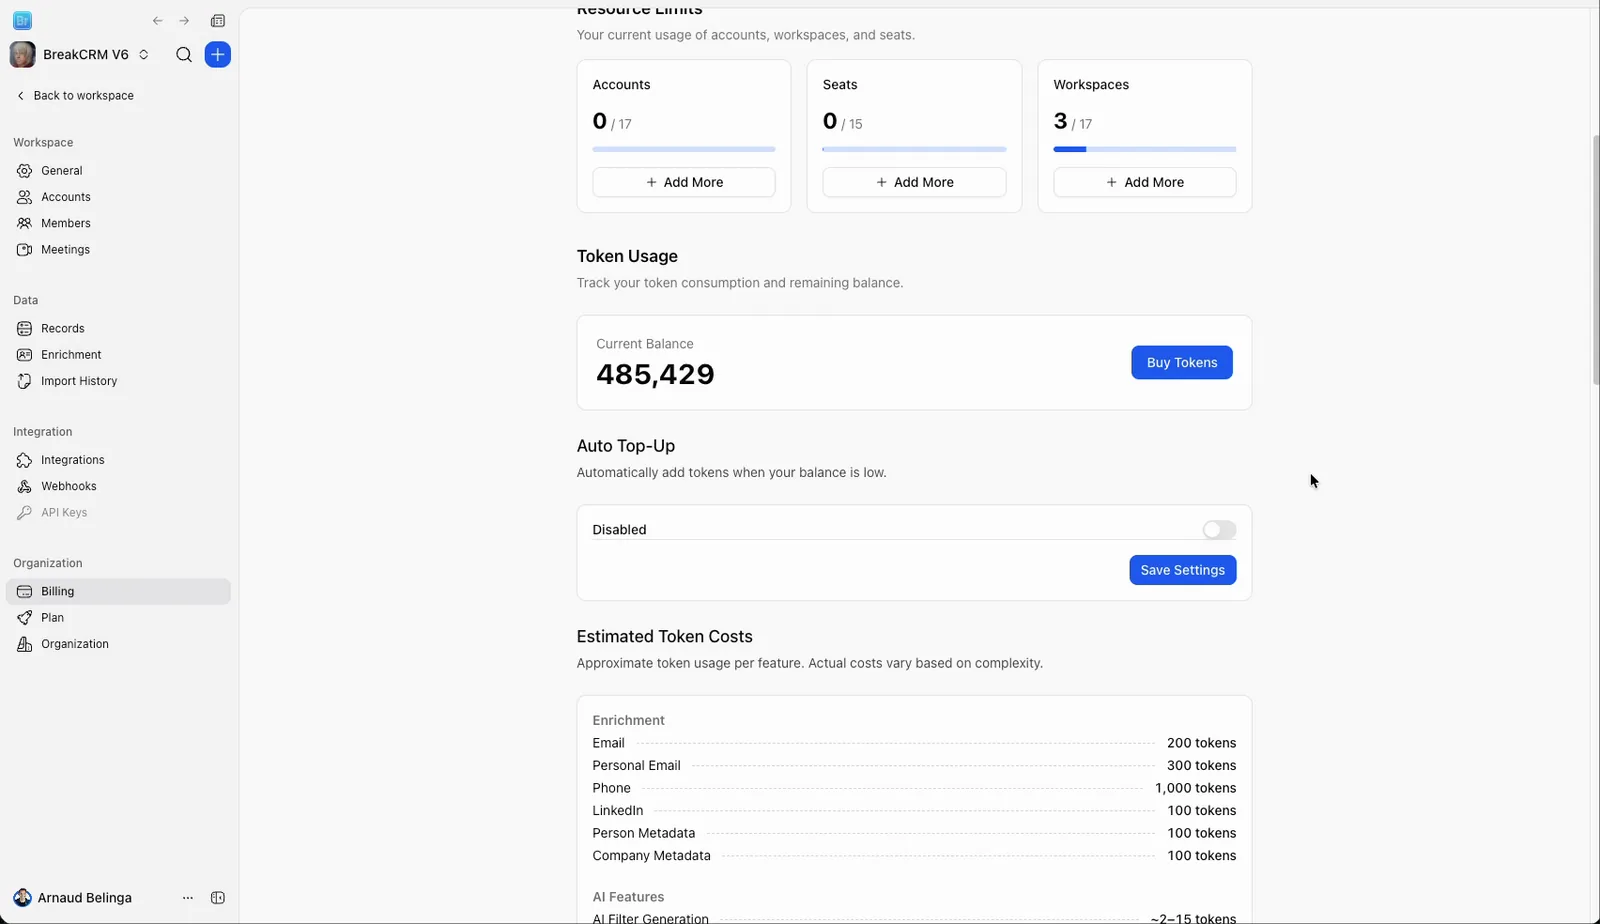Navigate back with the left arrow icon

pyautogui.click(x=157, y=21)
